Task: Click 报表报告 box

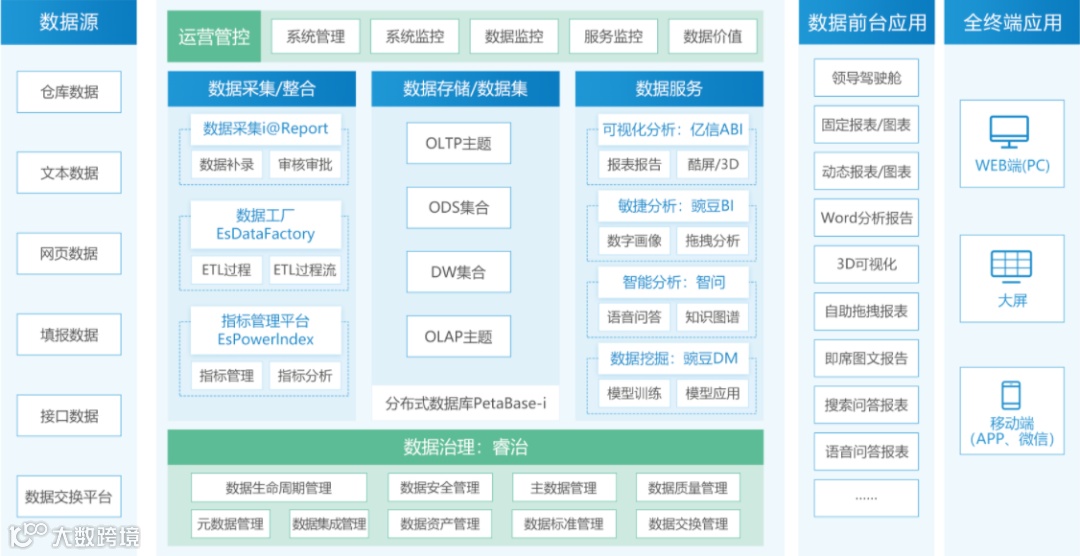Action: coord(634,165)
